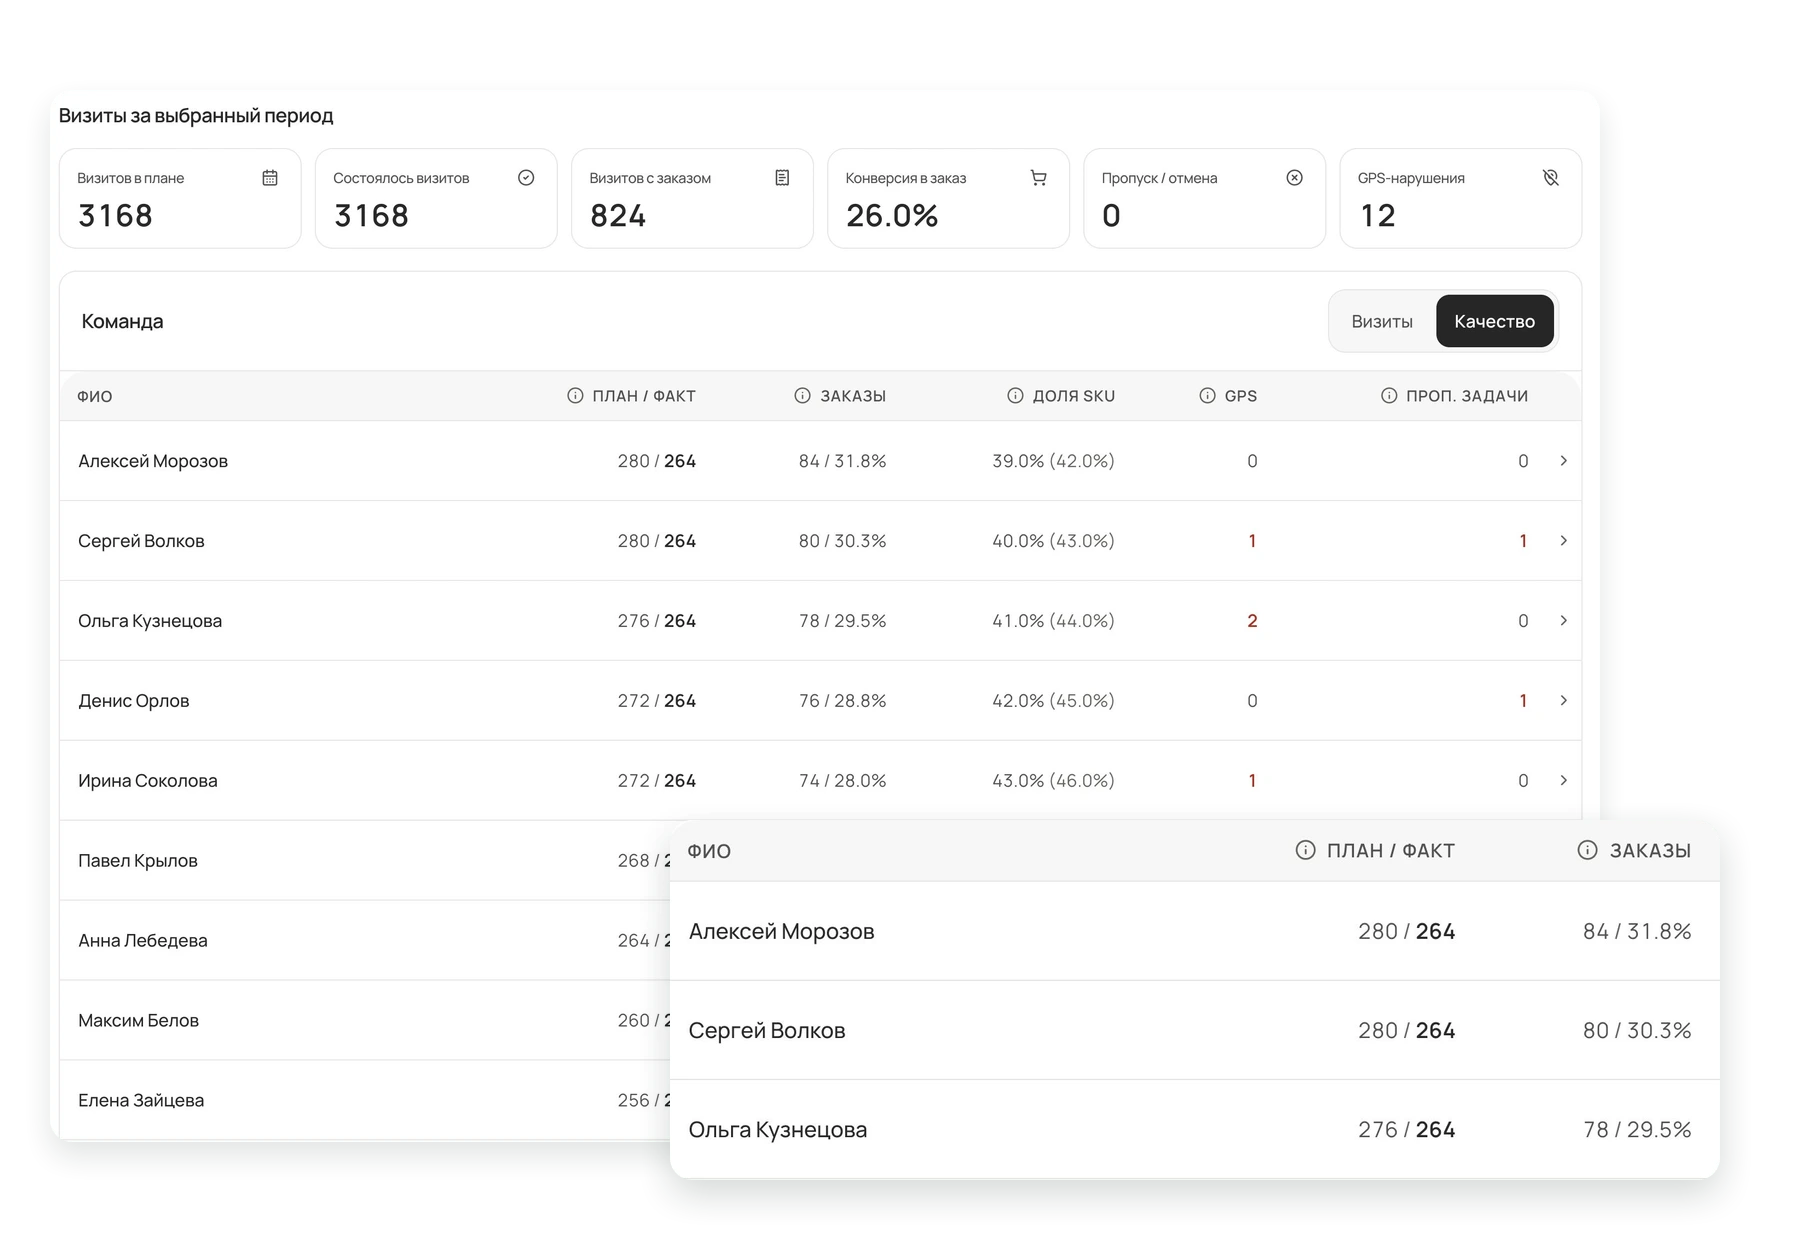Image resolution: width=1800 pixels, height=1260 pixels.
Task: Click info icon next to ДОЛЯ SKU
Action: [1015, 396]
